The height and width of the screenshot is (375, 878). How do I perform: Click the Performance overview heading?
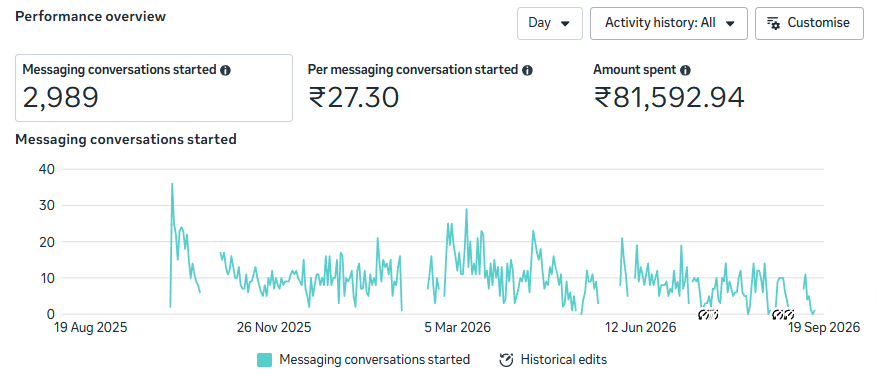click(90, 16)
